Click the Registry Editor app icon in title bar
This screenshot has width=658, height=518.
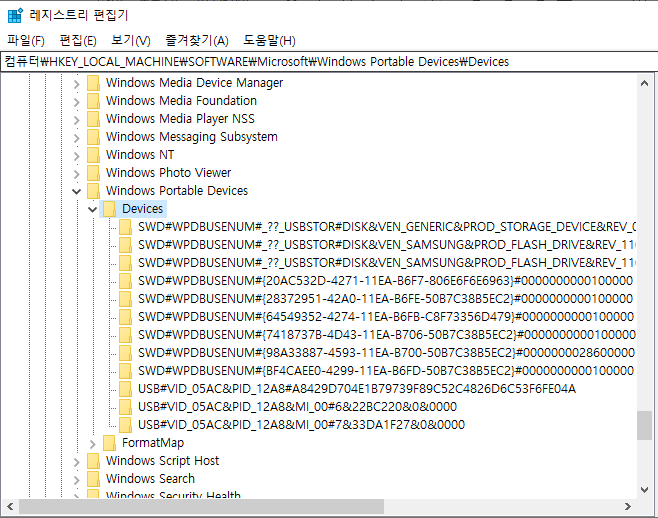pyautogui.click(x=15, y=16)
